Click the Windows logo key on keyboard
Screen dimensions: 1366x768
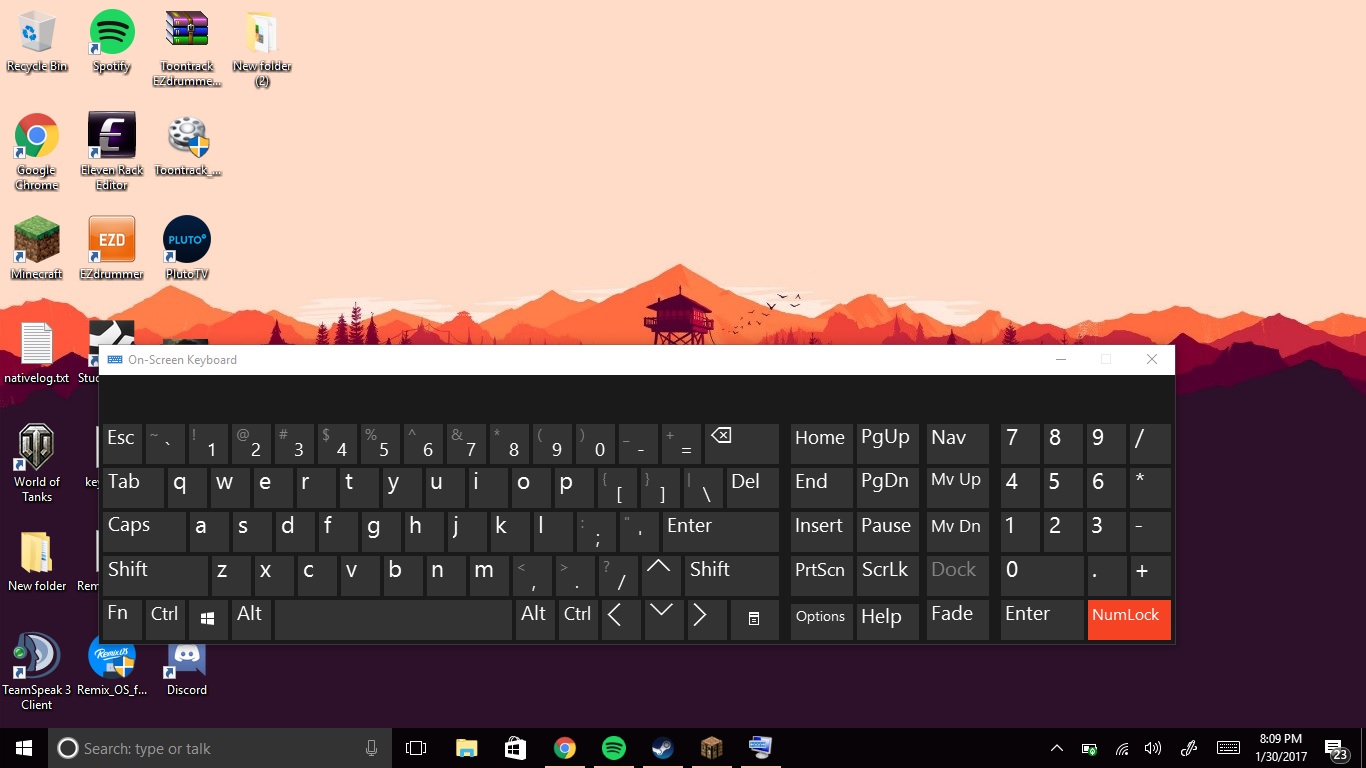click(x=208, y=620)
